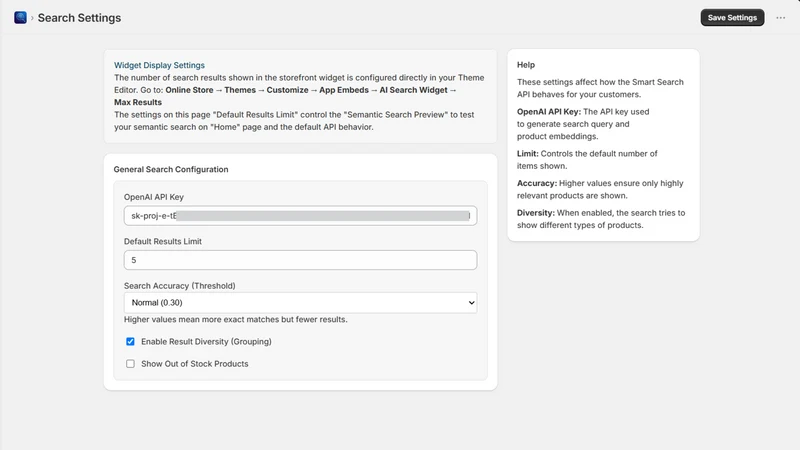Enable Show Out of Stock Products
The image size is (800, 450).
point(131,364)
